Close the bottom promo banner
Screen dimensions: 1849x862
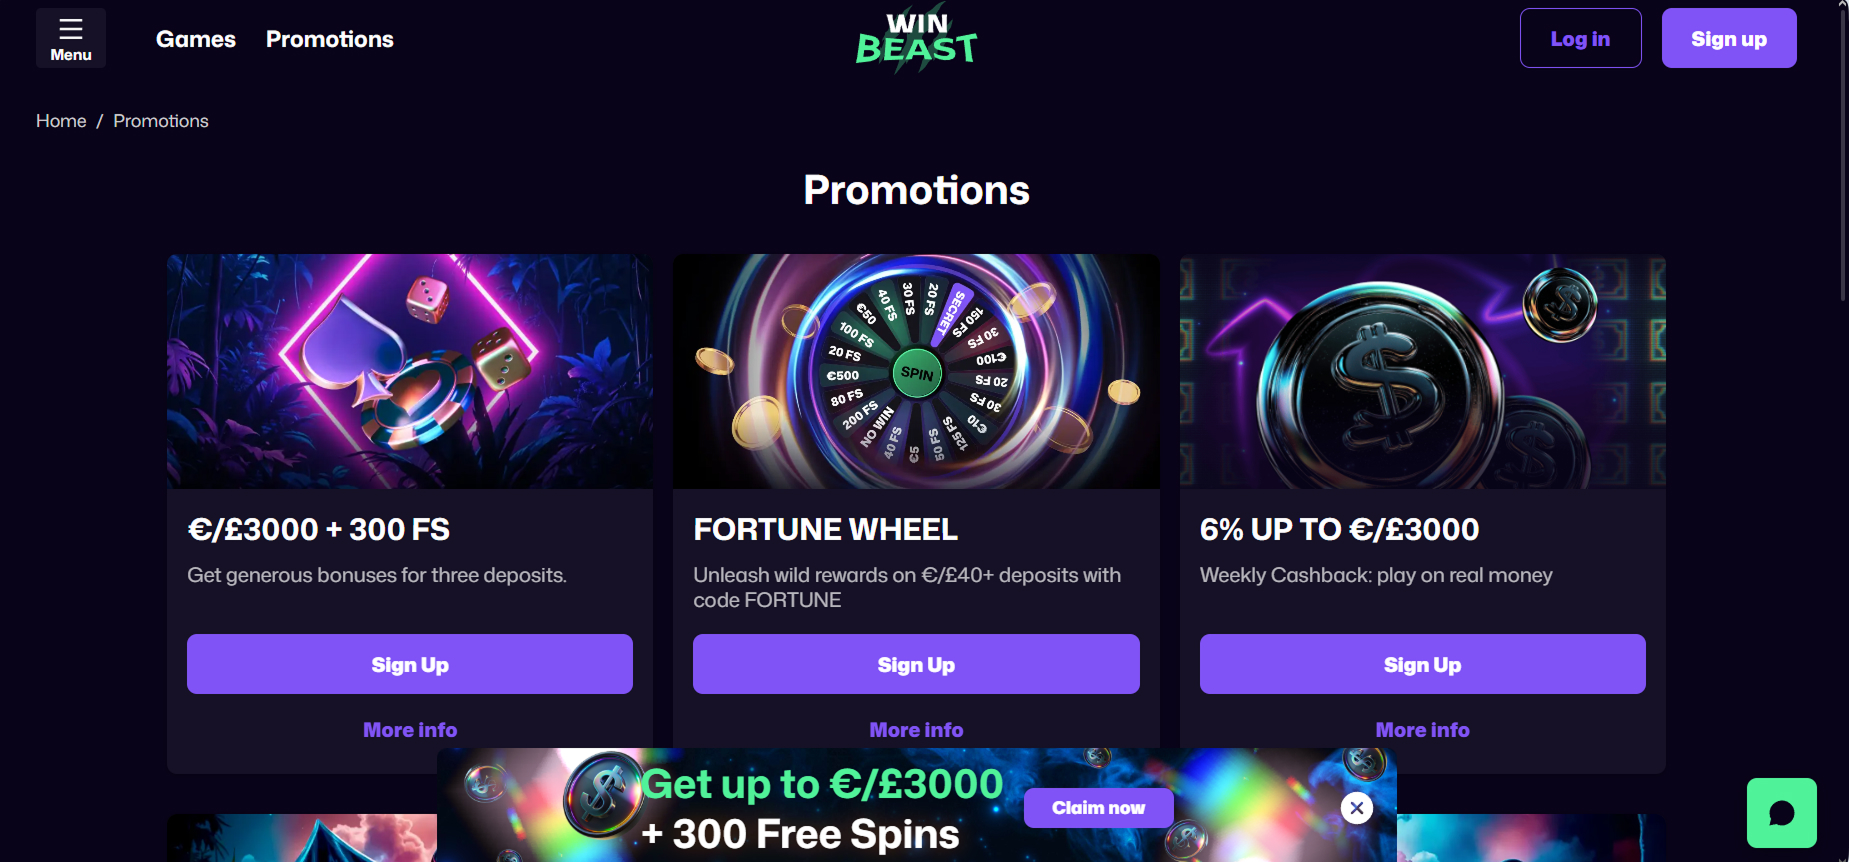(x=1356, y=808)
